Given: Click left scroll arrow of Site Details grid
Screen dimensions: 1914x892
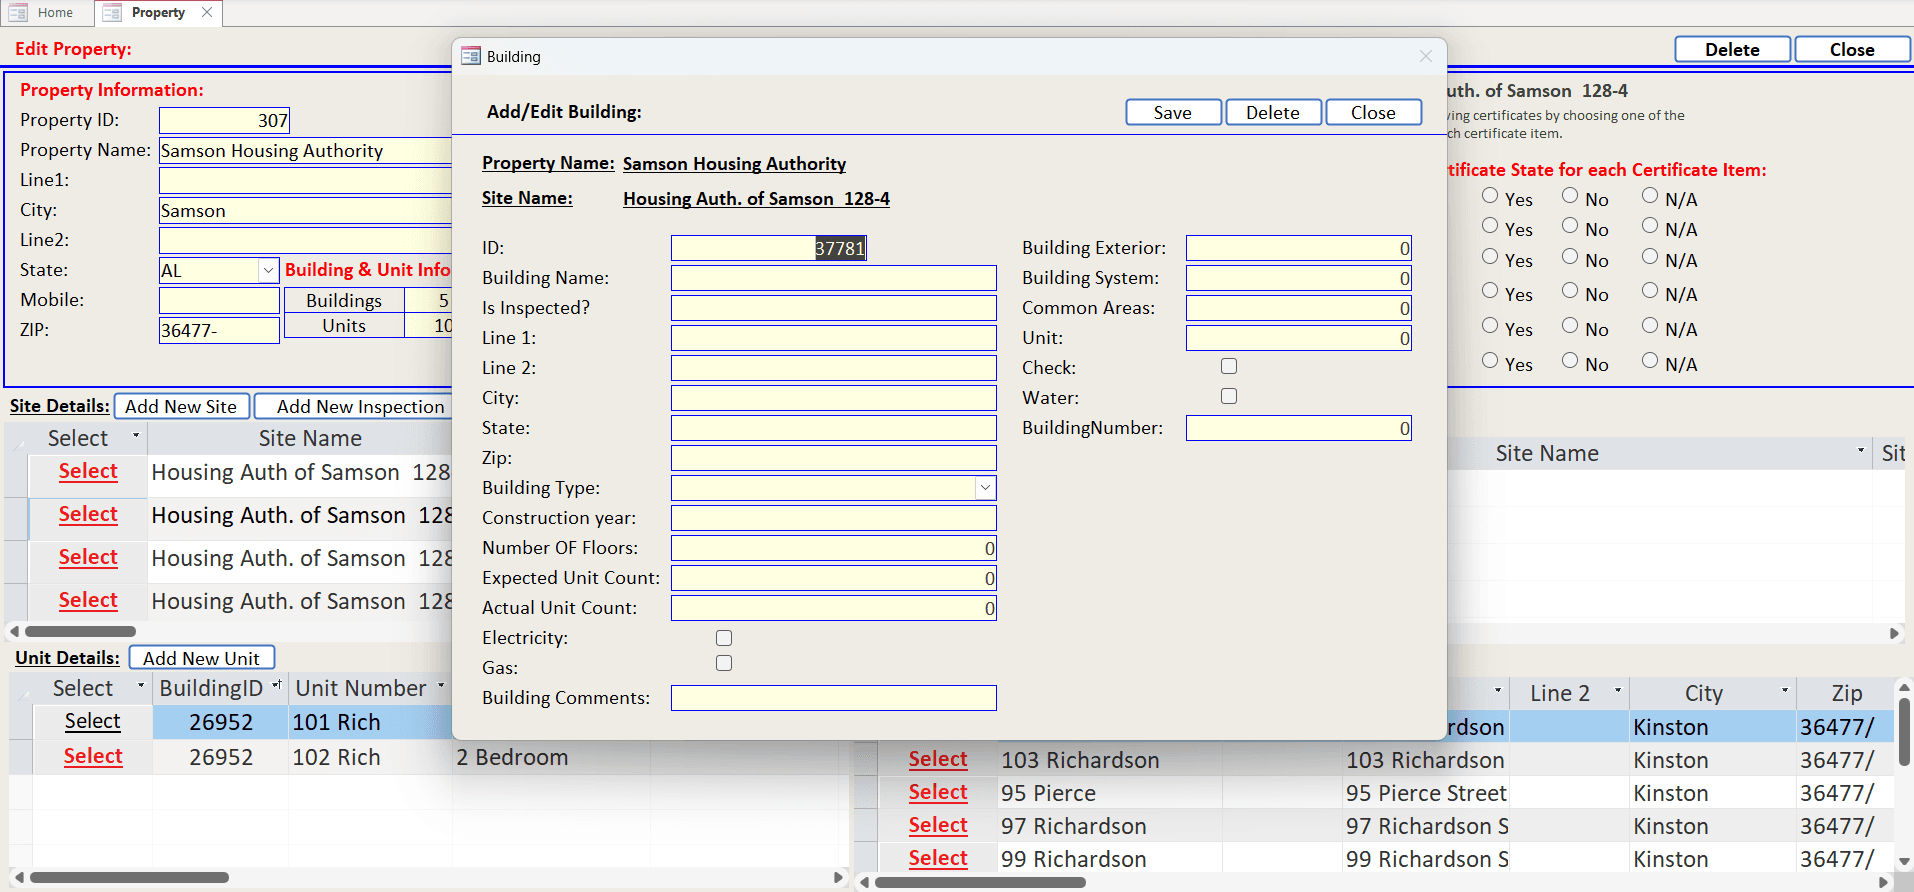Looking at the screenshot, I should pos(14,631).
